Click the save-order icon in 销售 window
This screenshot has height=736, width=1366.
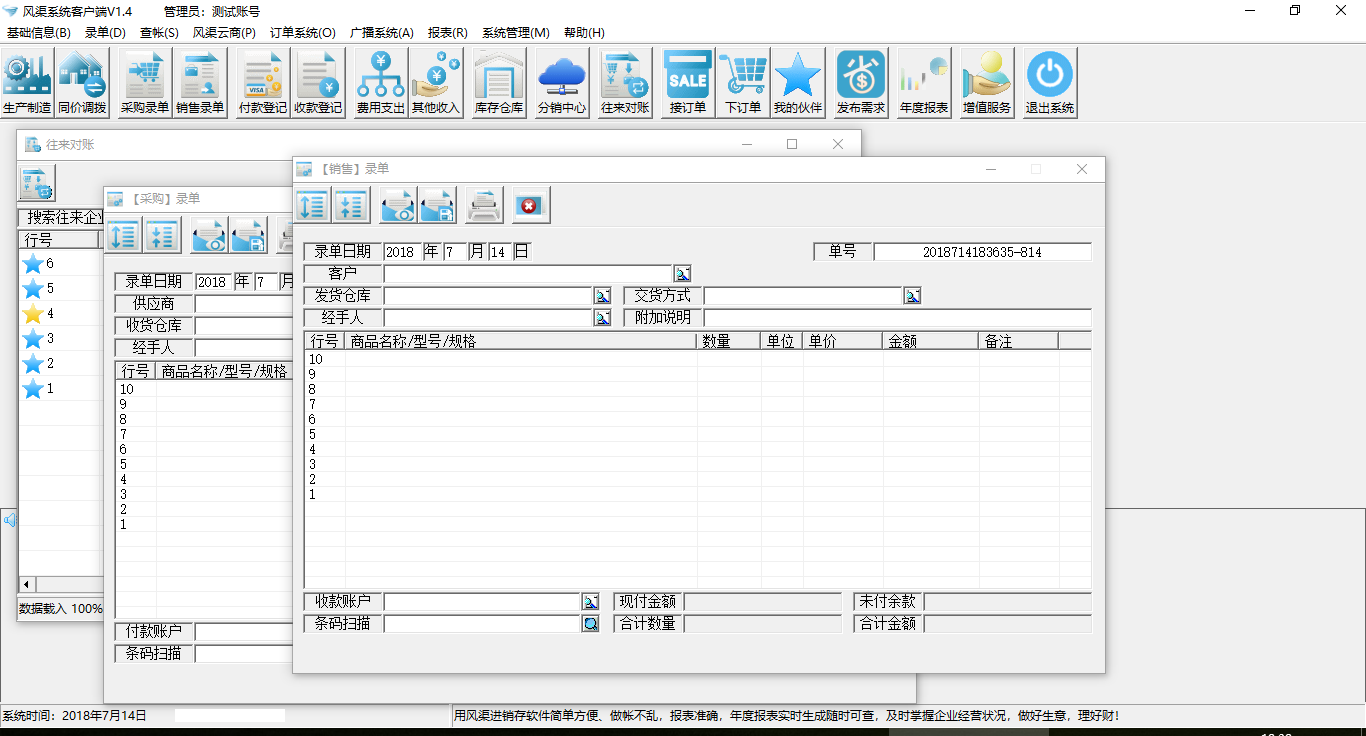(x=437, y=206)
